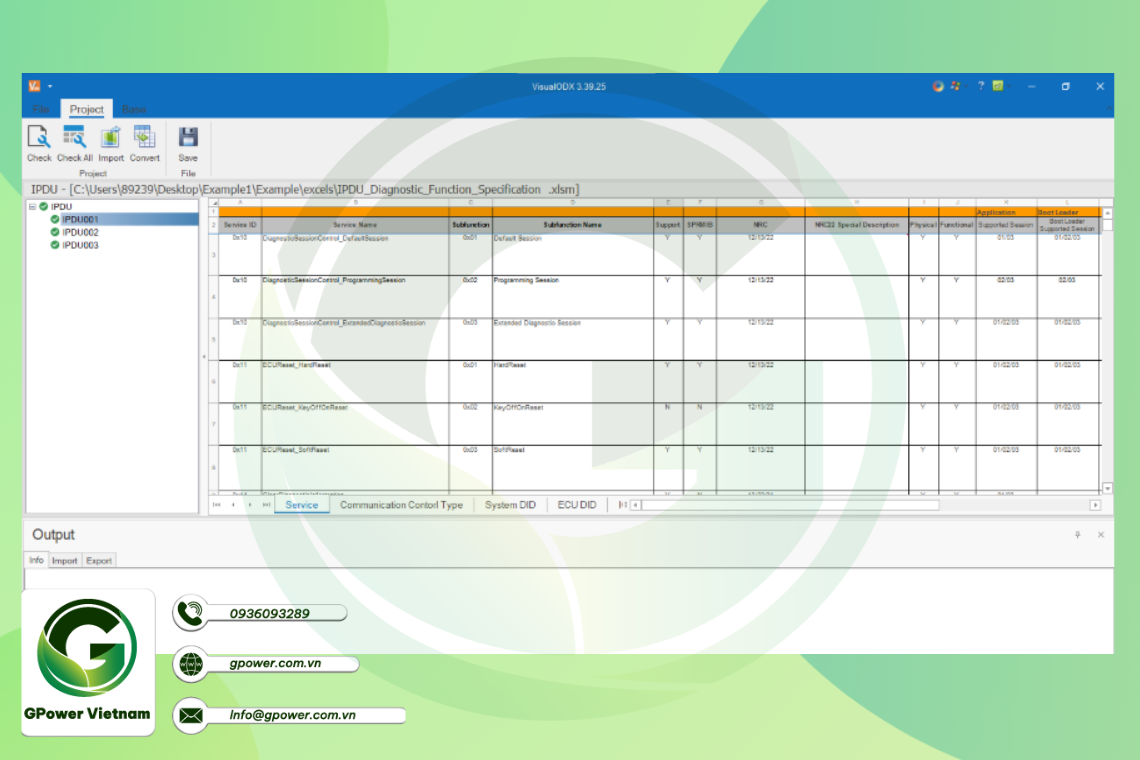Open the four-color squares style menu
Screen dimensions: 1140x760
tap(955, 86)
